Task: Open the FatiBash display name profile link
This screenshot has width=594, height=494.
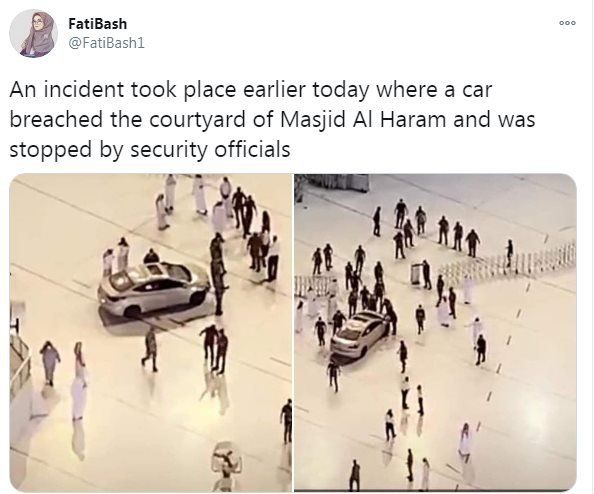Action: pos(97,23)
